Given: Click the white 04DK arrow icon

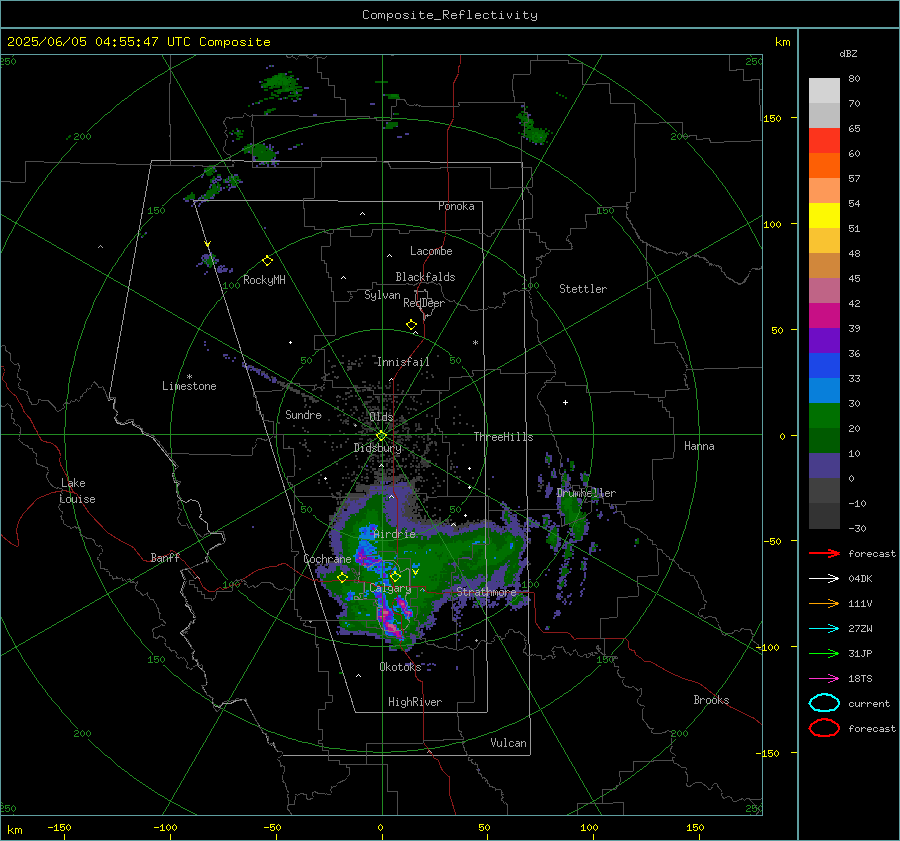Looking at the screenshot, I should click(x=824, y=579).
